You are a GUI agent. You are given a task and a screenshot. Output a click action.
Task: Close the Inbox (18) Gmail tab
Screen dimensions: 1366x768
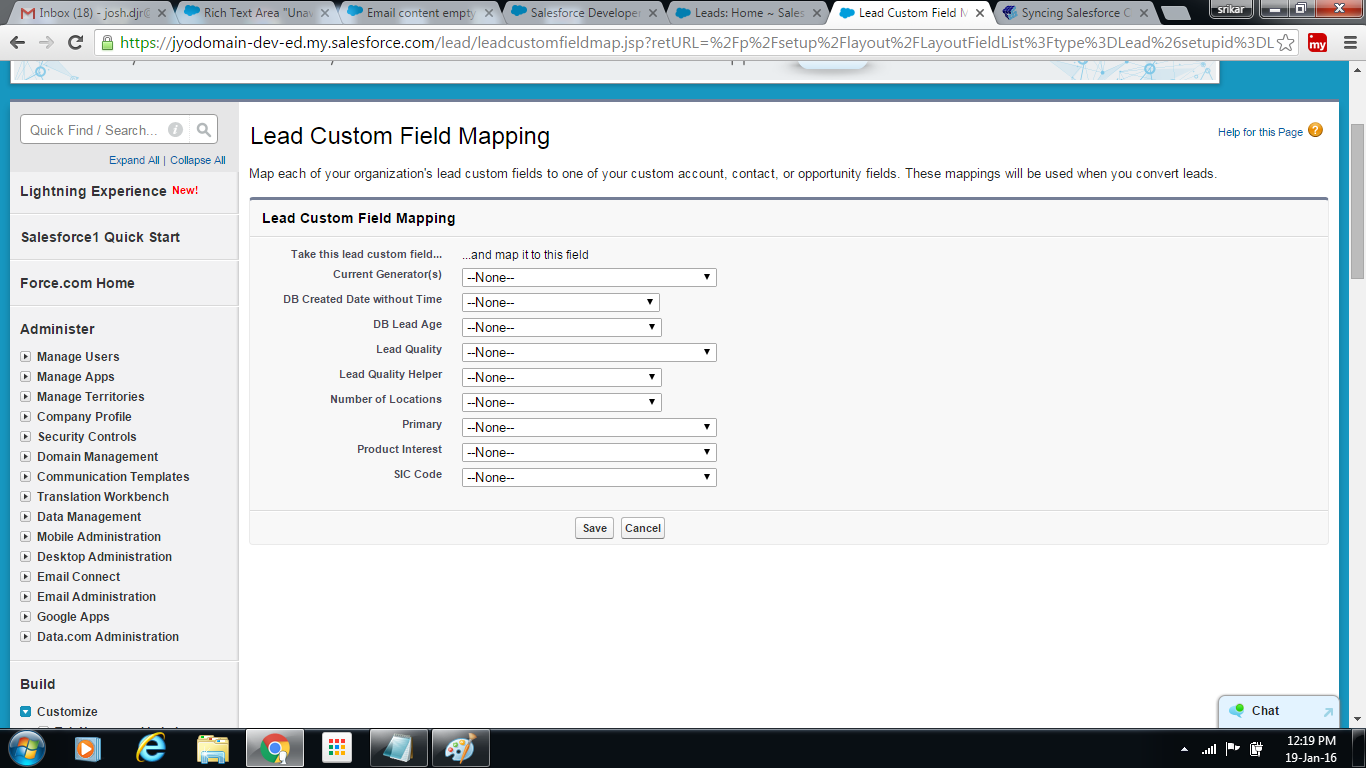click(x=163, y=13)
